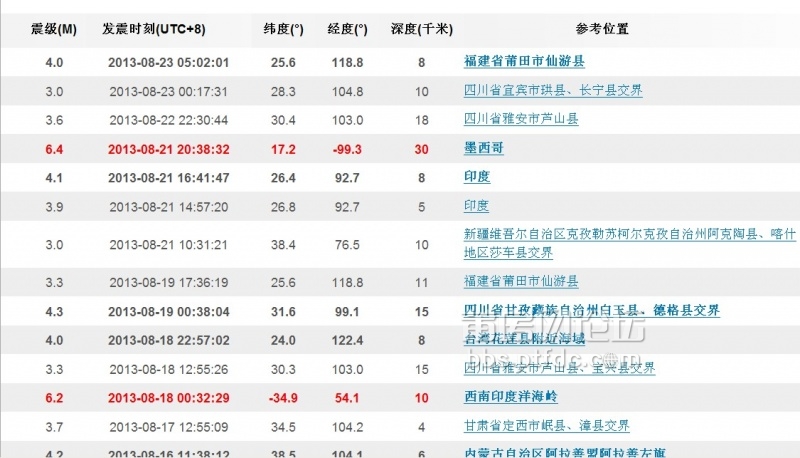Open the 四川省雅安市芦山县、宝兴县交界 link

(x=559, y=368)
